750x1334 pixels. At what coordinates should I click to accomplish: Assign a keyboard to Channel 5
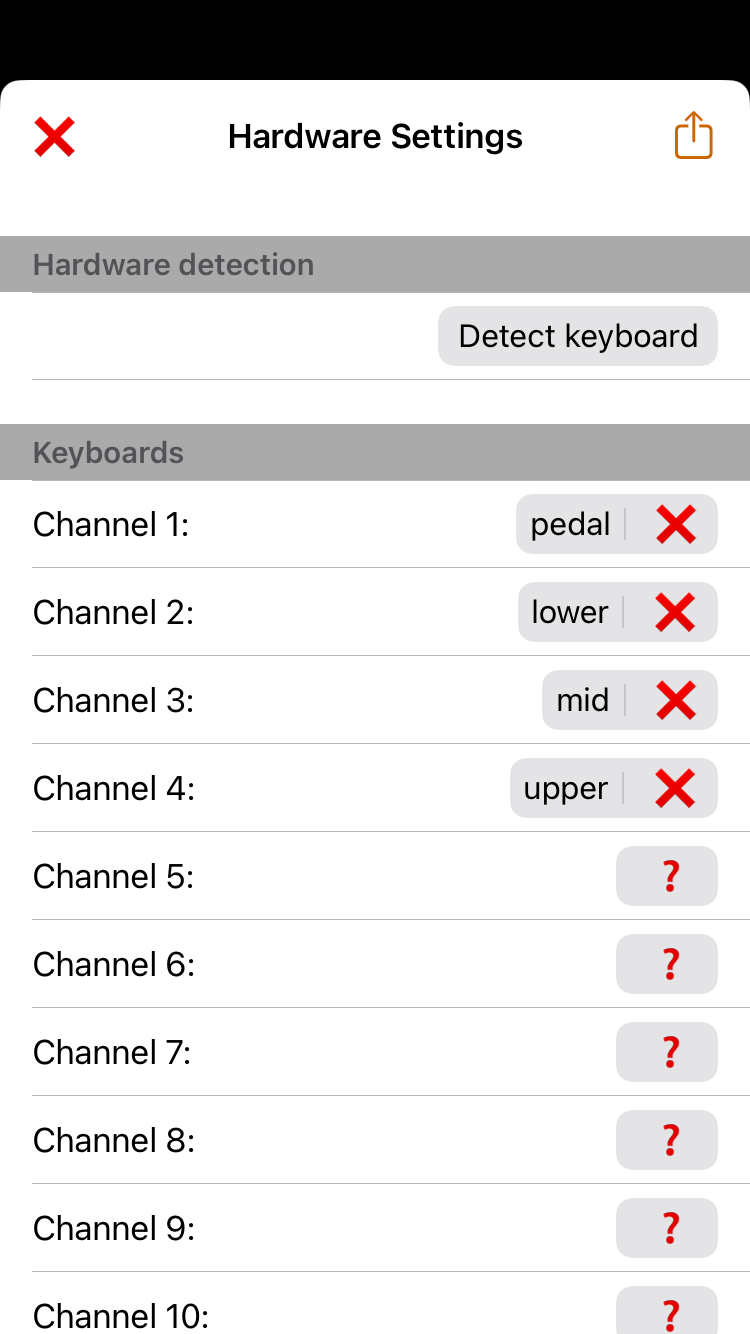[667, 876]
